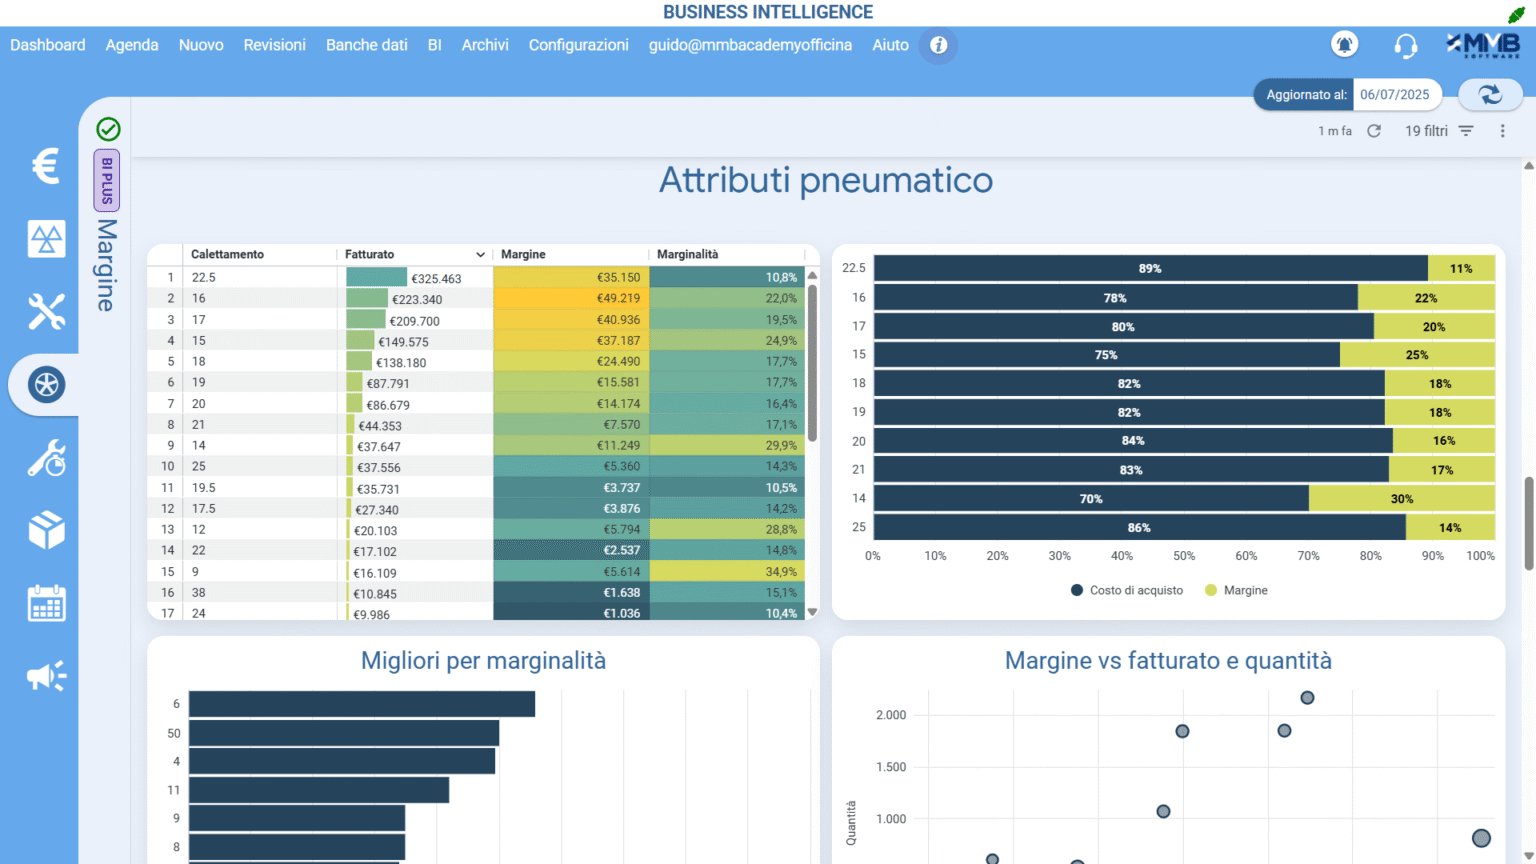Toggle the Costo di acquisto legend item
Screen dimensions: 1536x864
(x=1127, y=591)
